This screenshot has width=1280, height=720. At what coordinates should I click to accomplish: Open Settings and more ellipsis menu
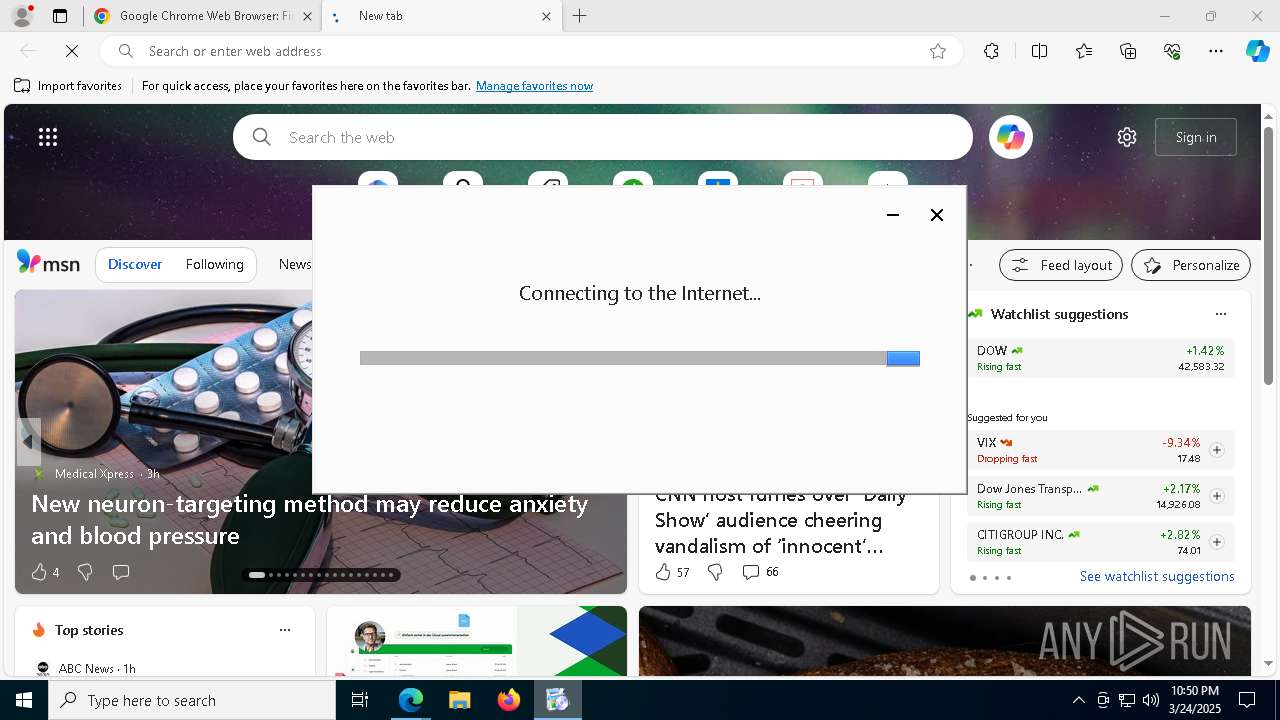click(1216, 51)
